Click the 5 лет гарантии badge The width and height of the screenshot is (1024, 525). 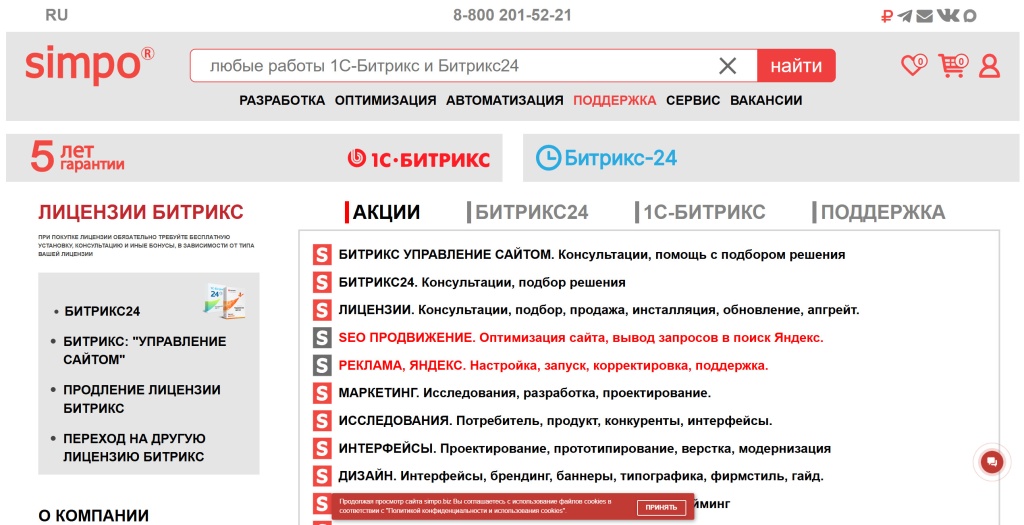(77, 157)
